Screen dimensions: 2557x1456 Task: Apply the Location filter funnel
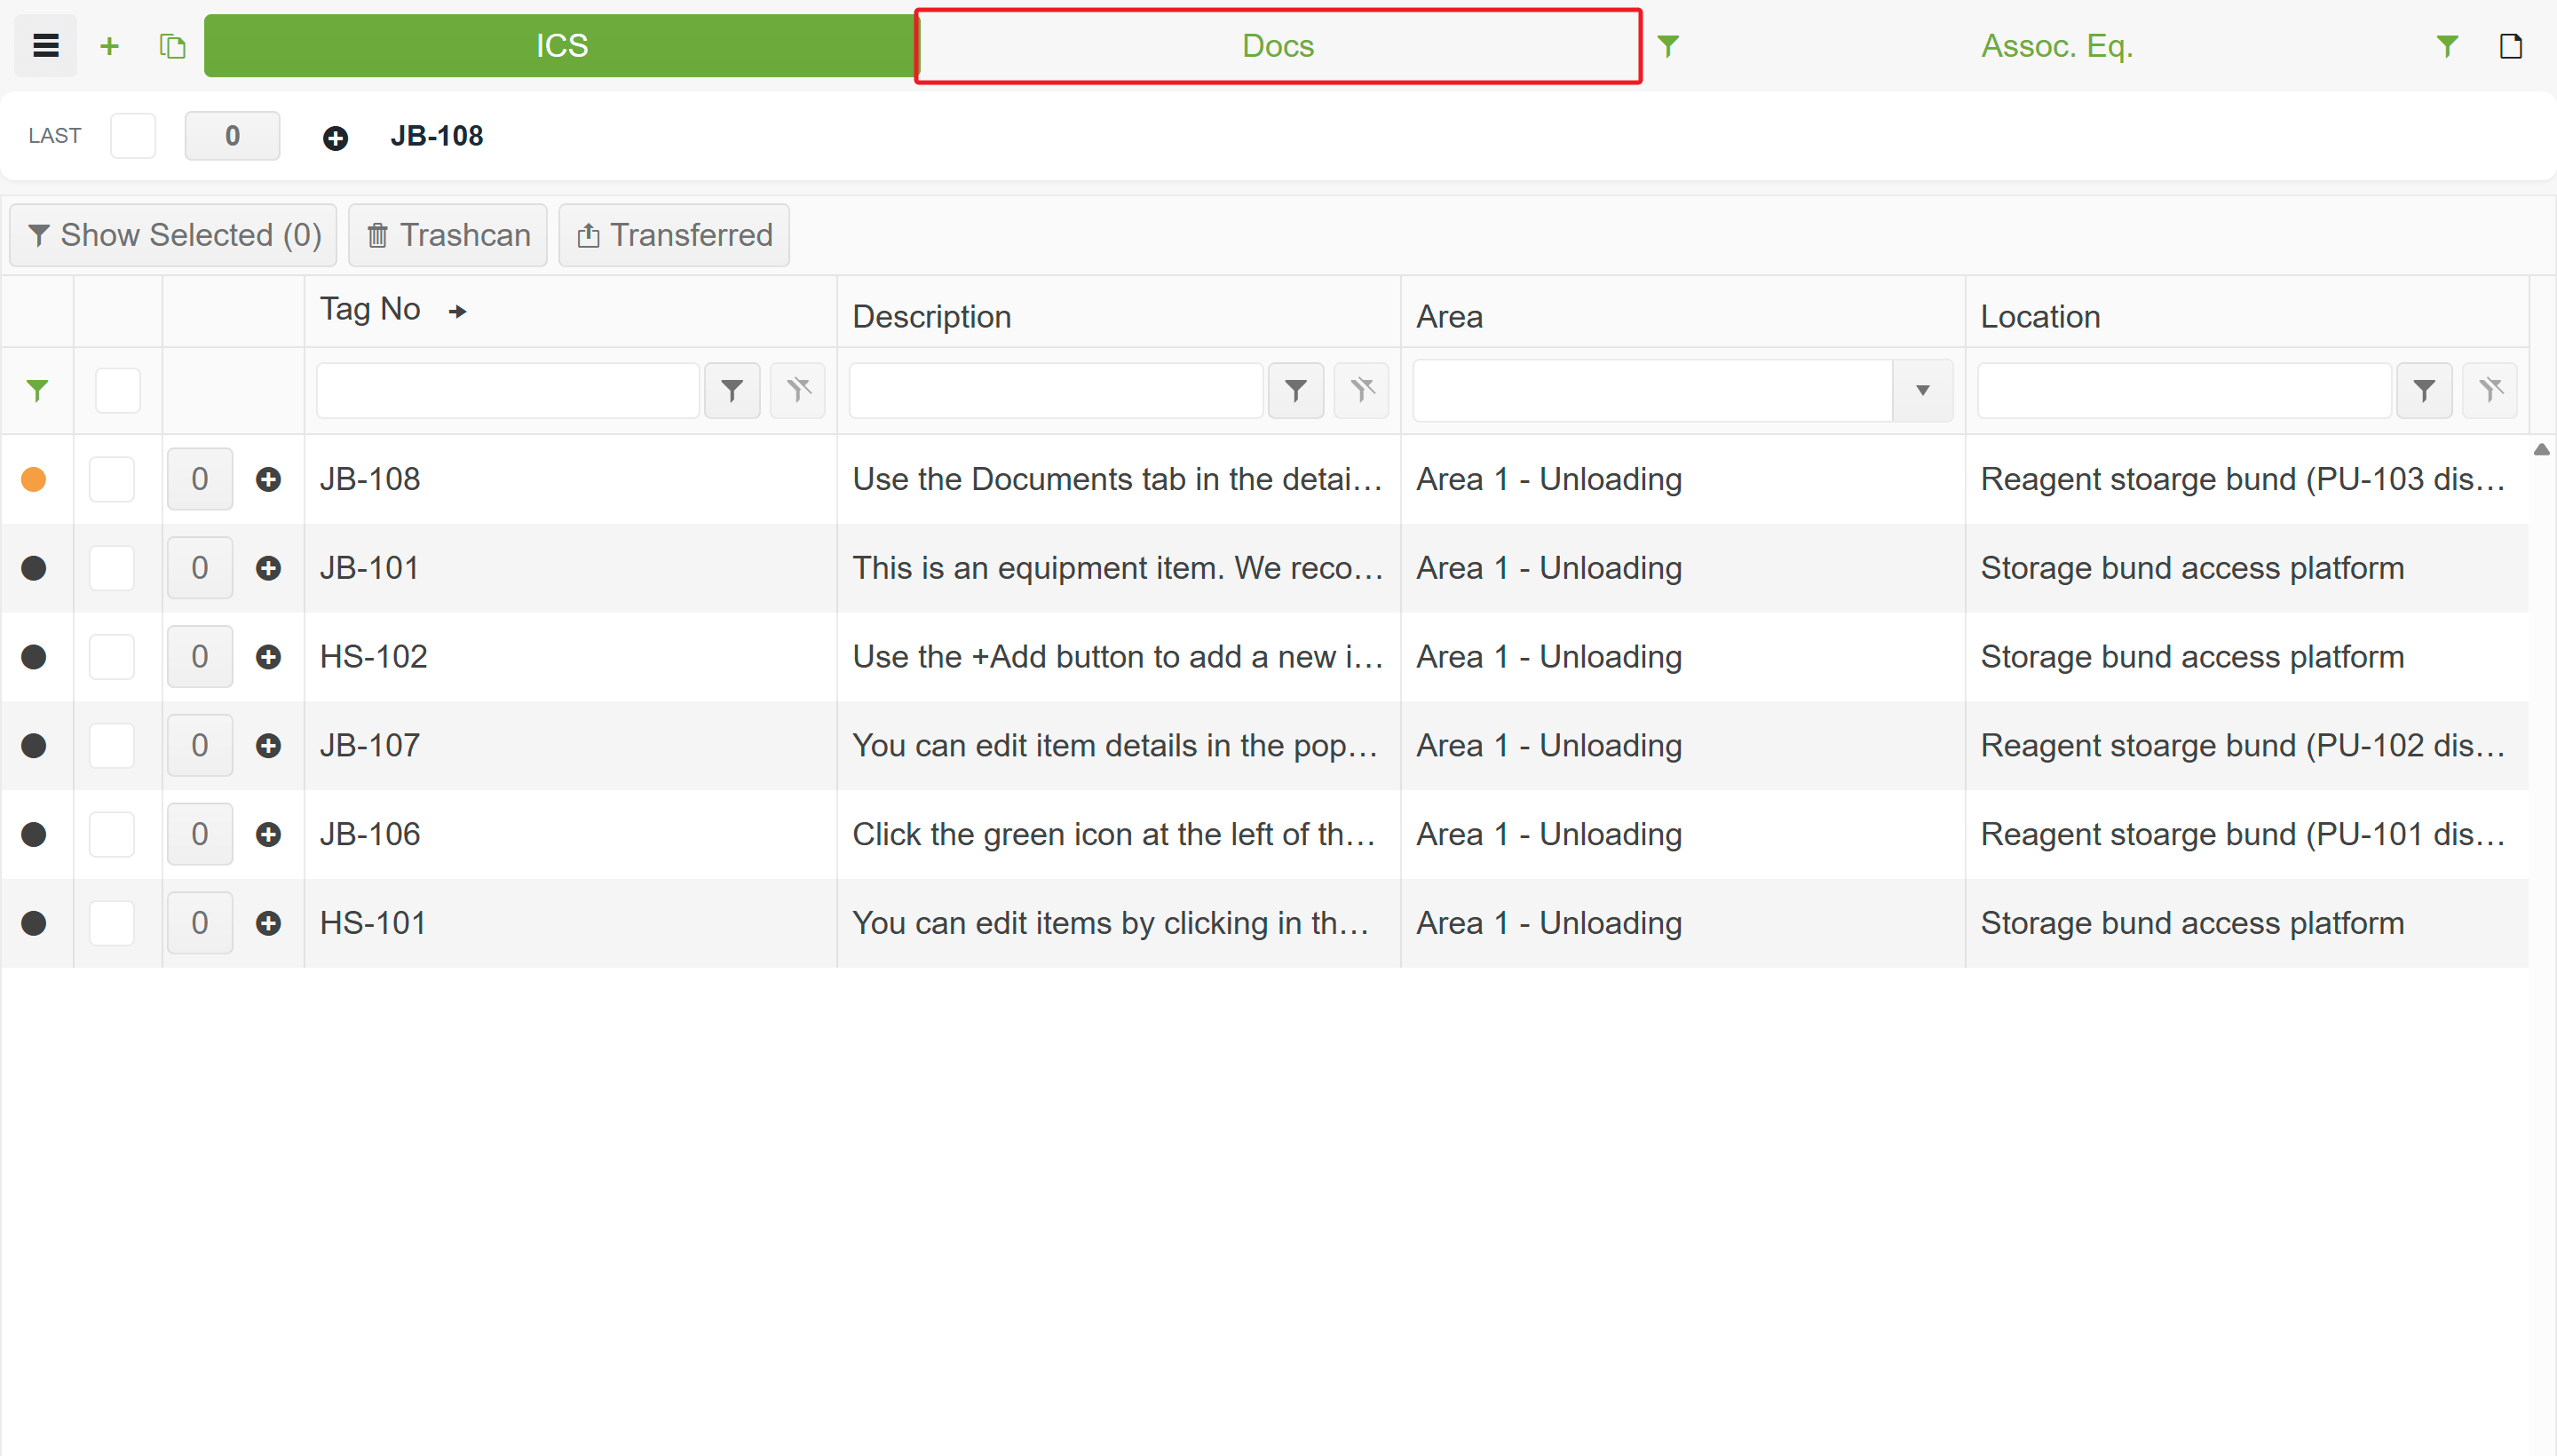pos(2424,390)
